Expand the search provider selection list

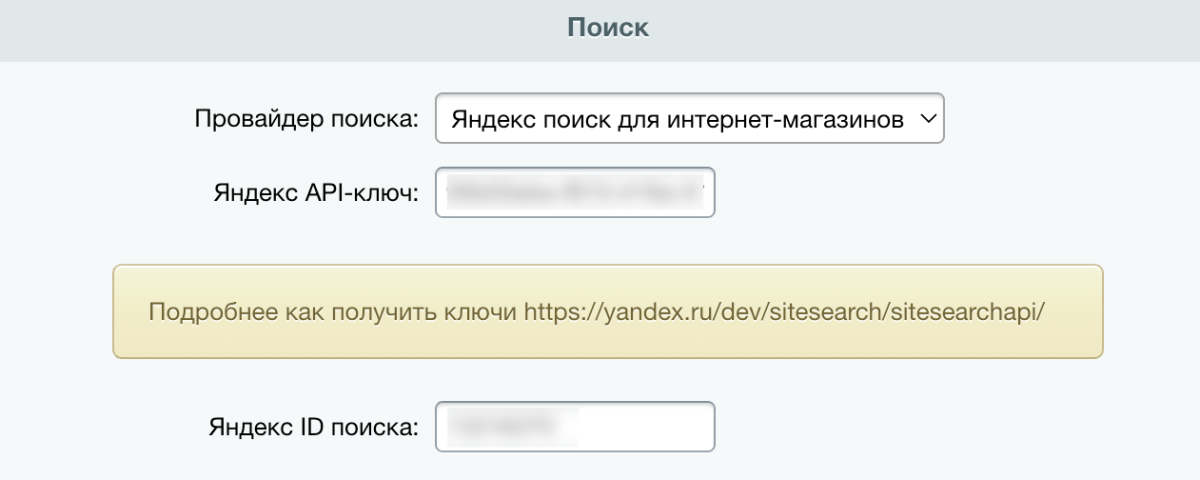[690, 119]
